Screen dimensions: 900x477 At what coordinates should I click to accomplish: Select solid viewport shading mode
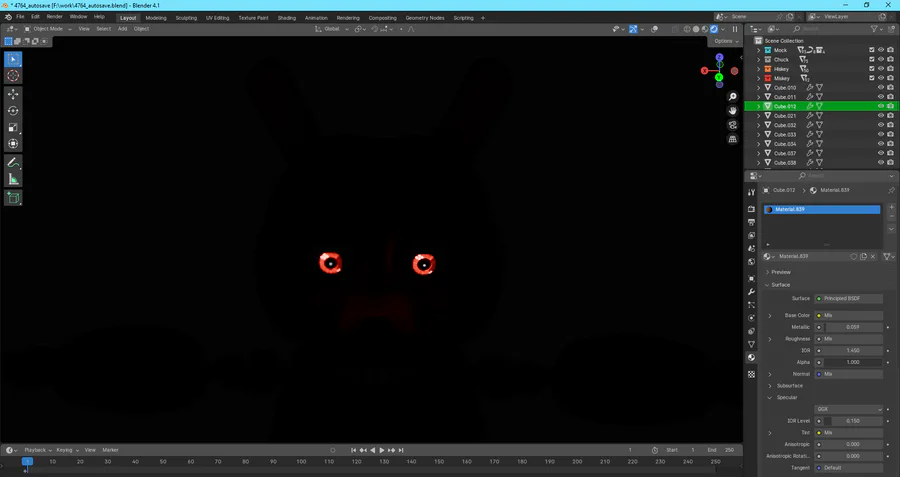click(696, 29)
